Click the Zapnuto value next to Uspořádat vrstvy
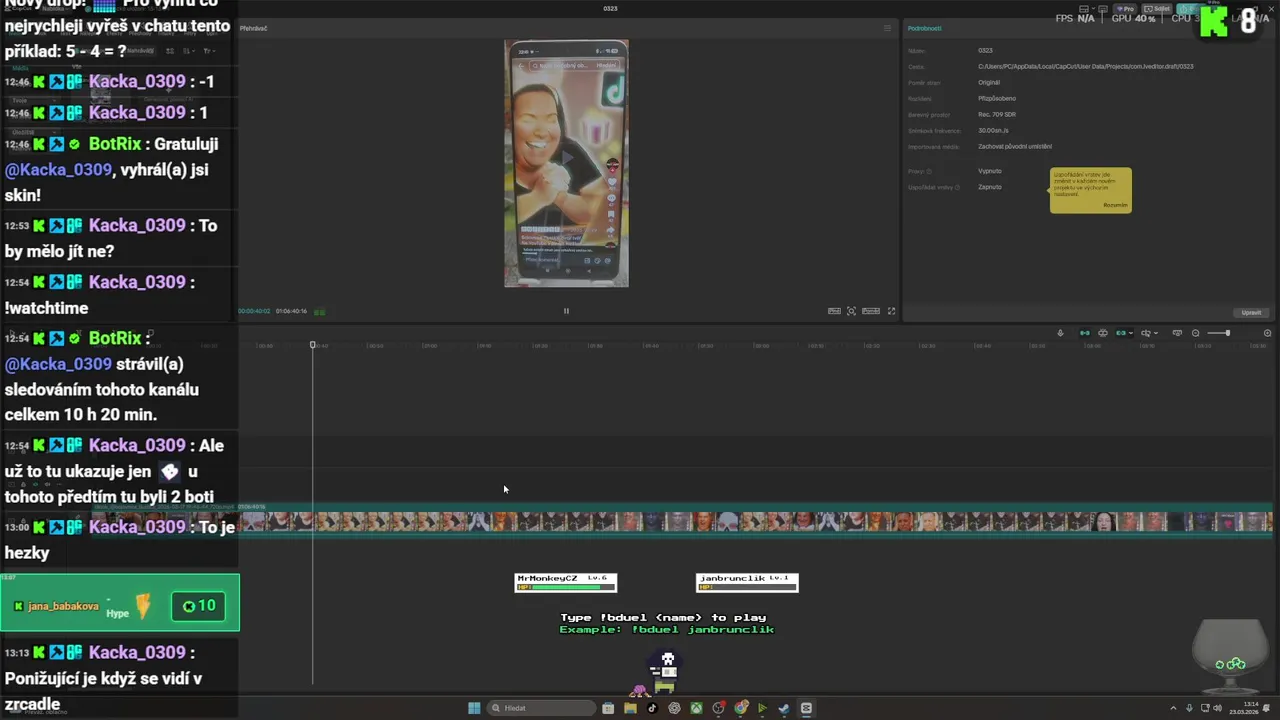Screen dimensions: 1280x720 (990, 187)
